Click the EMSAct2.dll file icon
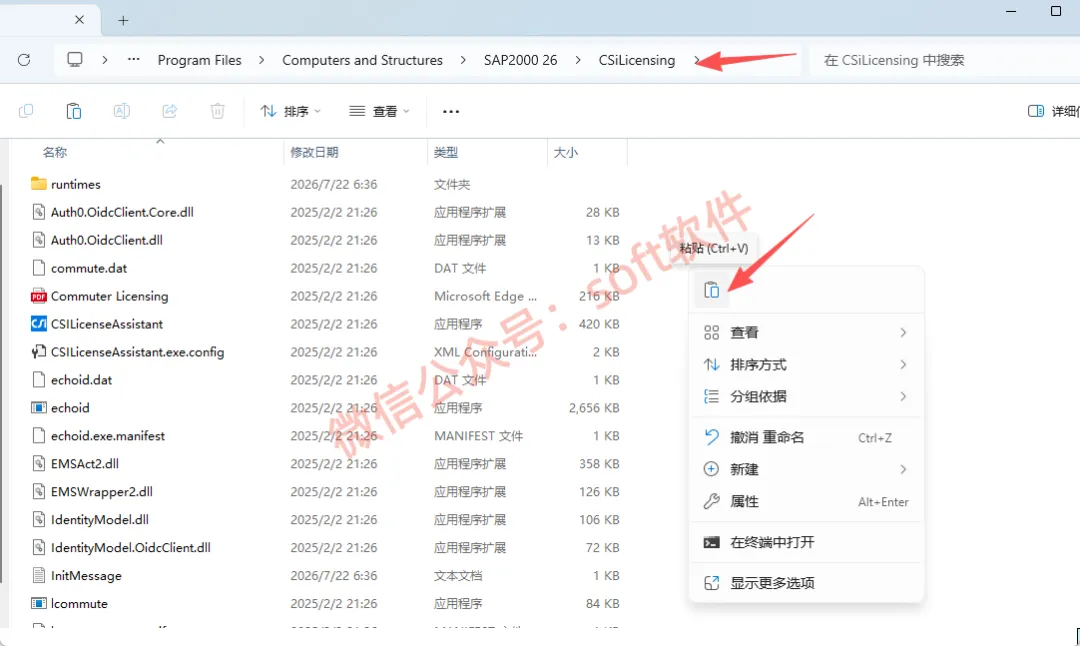 (39, 463)
